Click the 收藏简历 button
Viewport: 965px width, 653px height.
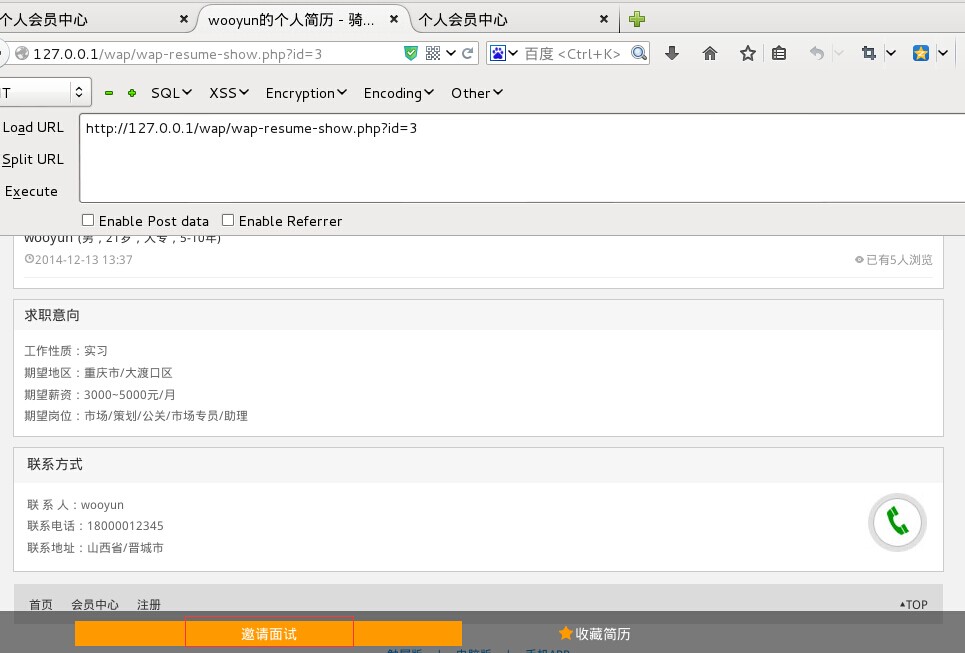[595, 634]
